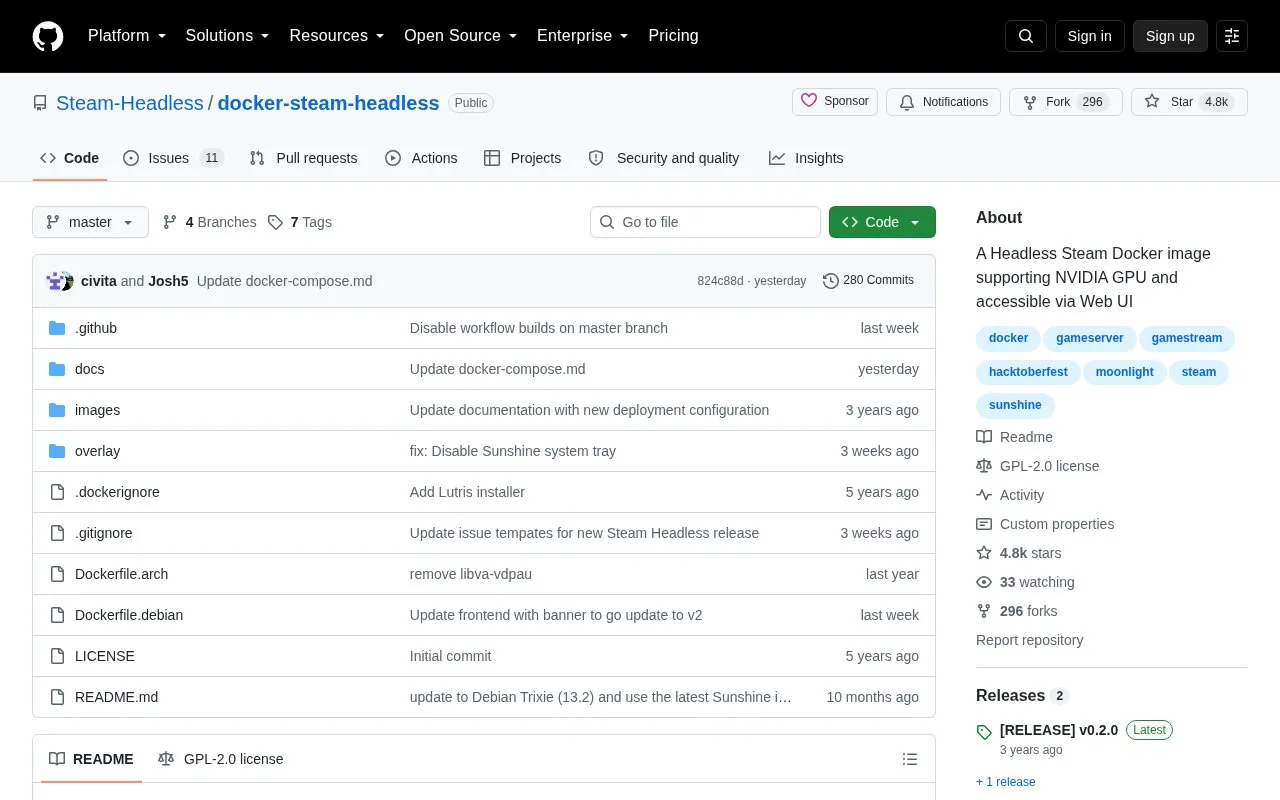Image resolution: width=1280 pixels, height=800 pixels.
Task: Click the star icon beside 4.8k stars
Action: pos(984,553)
